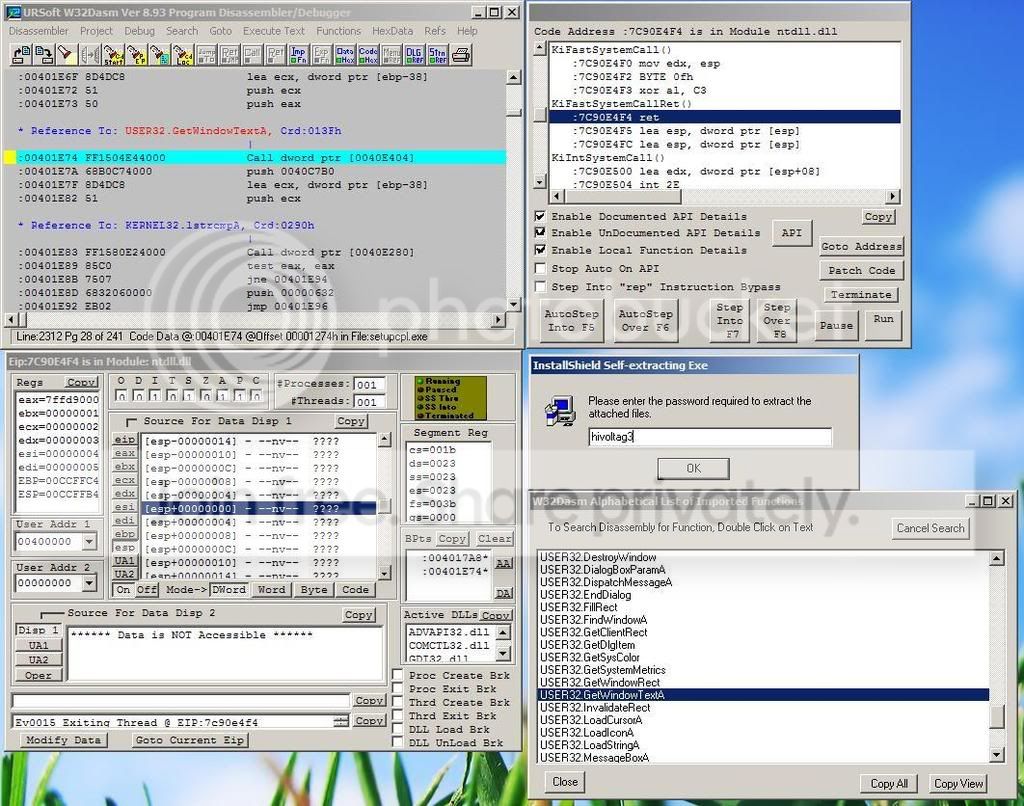Click the Code Hex toolbar icon
This screenshot has width=1024, height=806.
368,55
